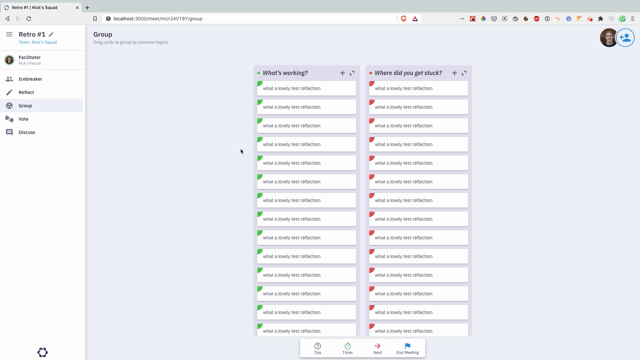Click the Group page heading
This screenshot has height=360, width=640.
(102, 35)
